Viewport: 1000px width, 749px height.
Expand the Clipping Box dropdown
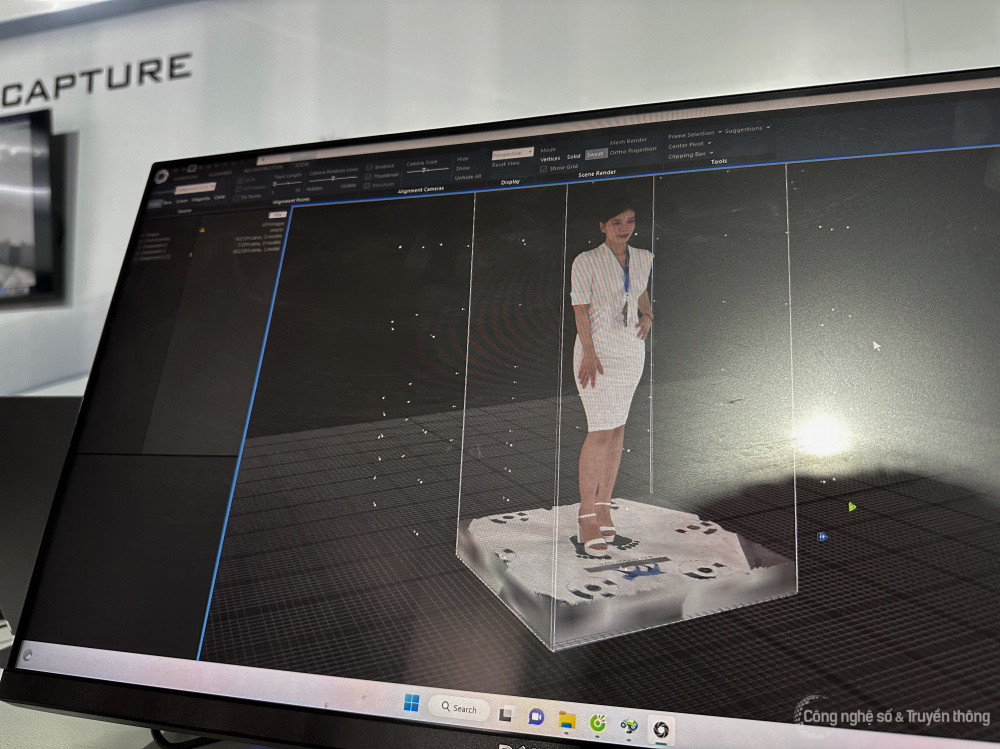pyautogui.click(x=691, y=155)
